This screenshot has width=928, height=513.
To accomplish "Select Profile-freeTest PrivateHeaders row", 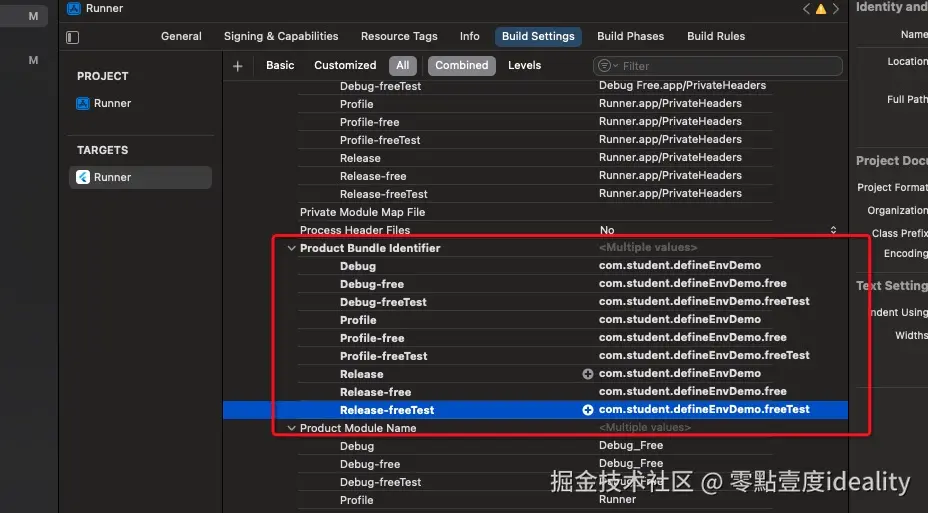I will [x=536, y=140].
